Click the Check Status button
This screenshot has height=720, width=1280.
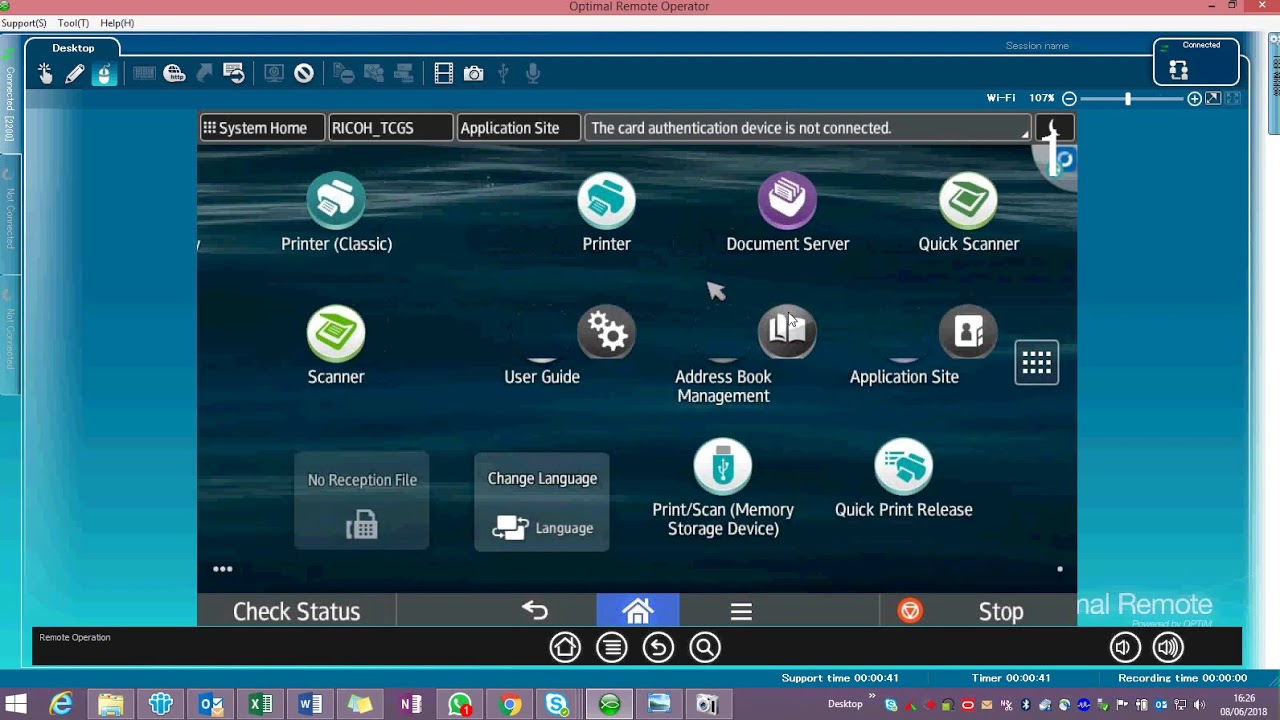pyautogui.click(x=296, y=611)
